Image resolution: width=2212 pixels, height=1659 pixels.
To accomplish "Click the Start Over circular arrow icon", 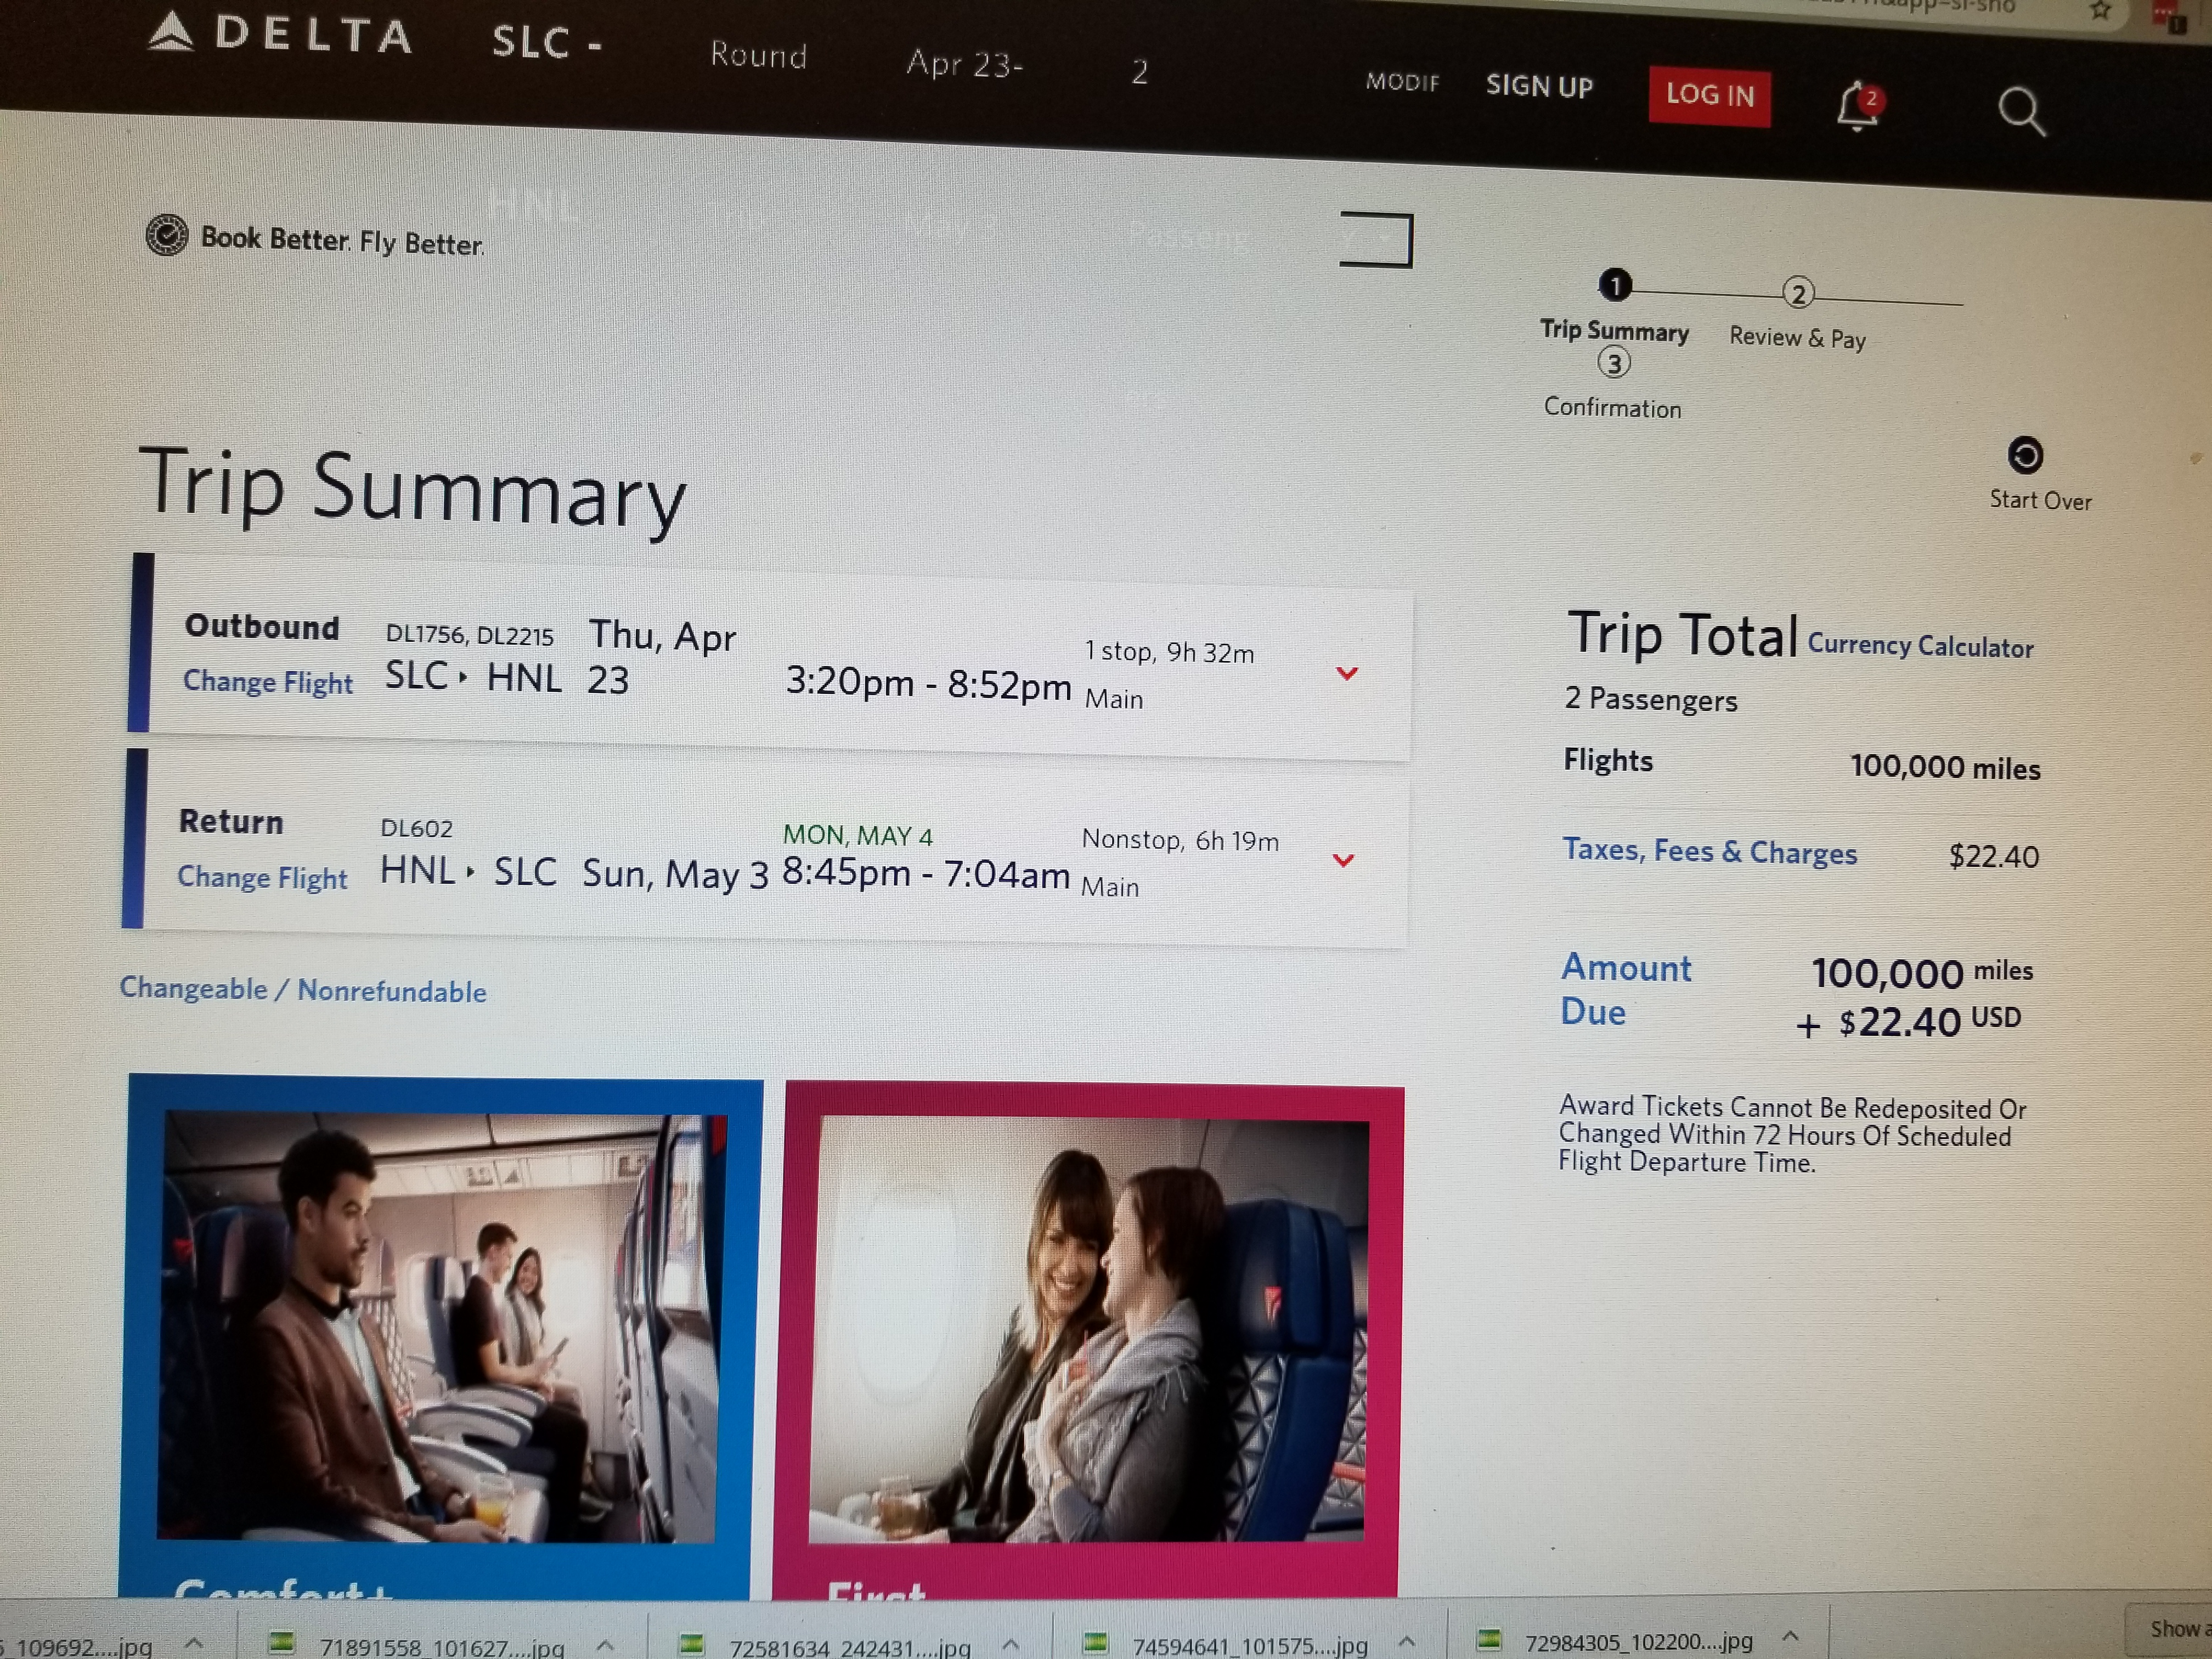I will click(2025, 456).
